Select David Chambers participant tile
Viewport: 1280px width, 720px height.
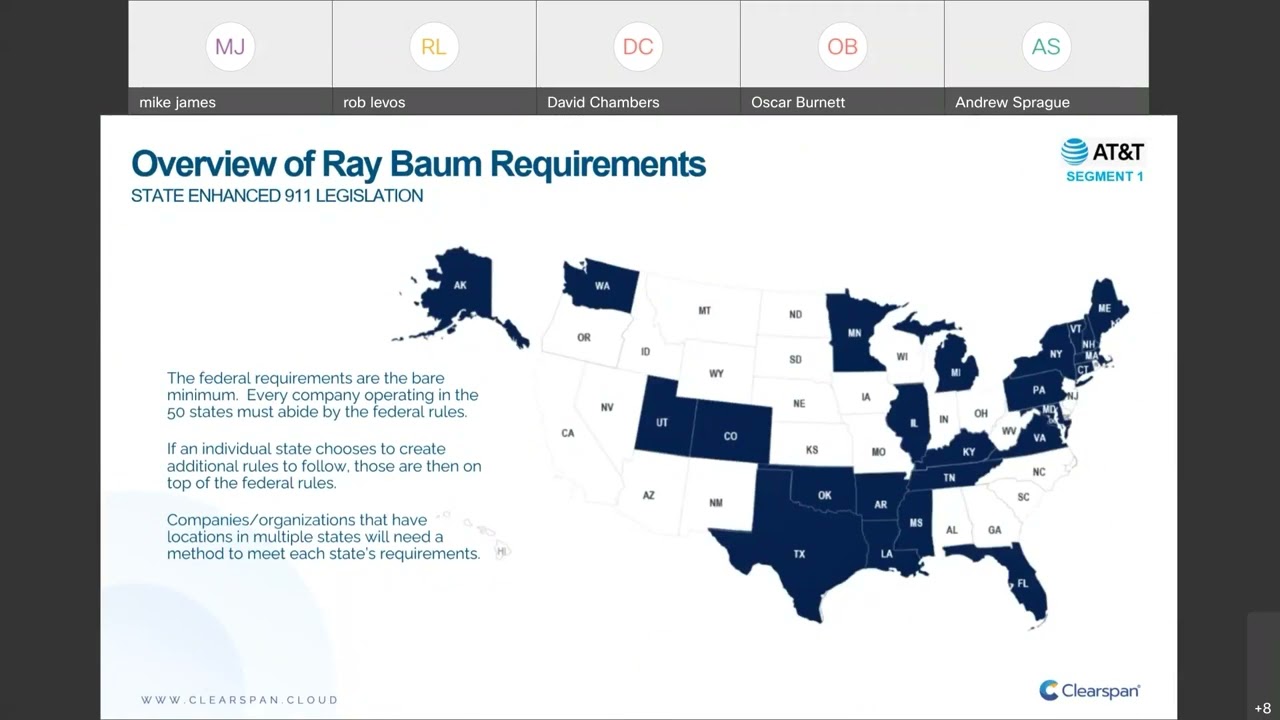coord(638,57)
